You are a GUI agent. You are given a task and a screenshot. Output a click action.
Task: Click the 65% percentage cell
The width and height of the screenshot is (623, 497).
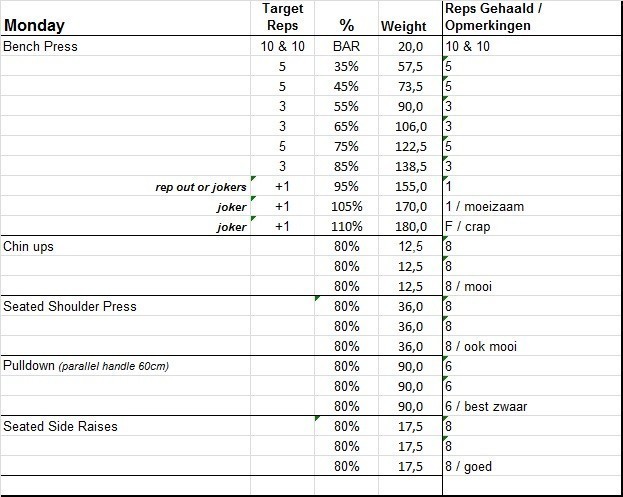click(346, 126)
